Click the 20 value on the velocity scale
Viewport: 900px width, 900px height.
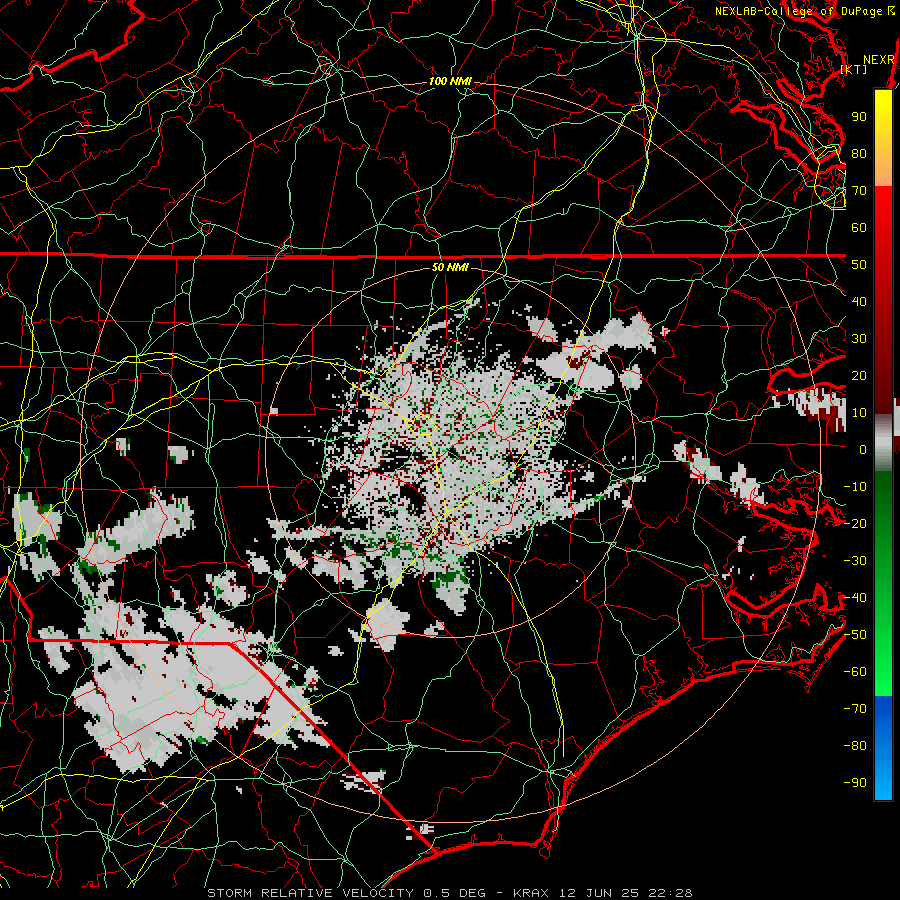click(x=859, y=376)
